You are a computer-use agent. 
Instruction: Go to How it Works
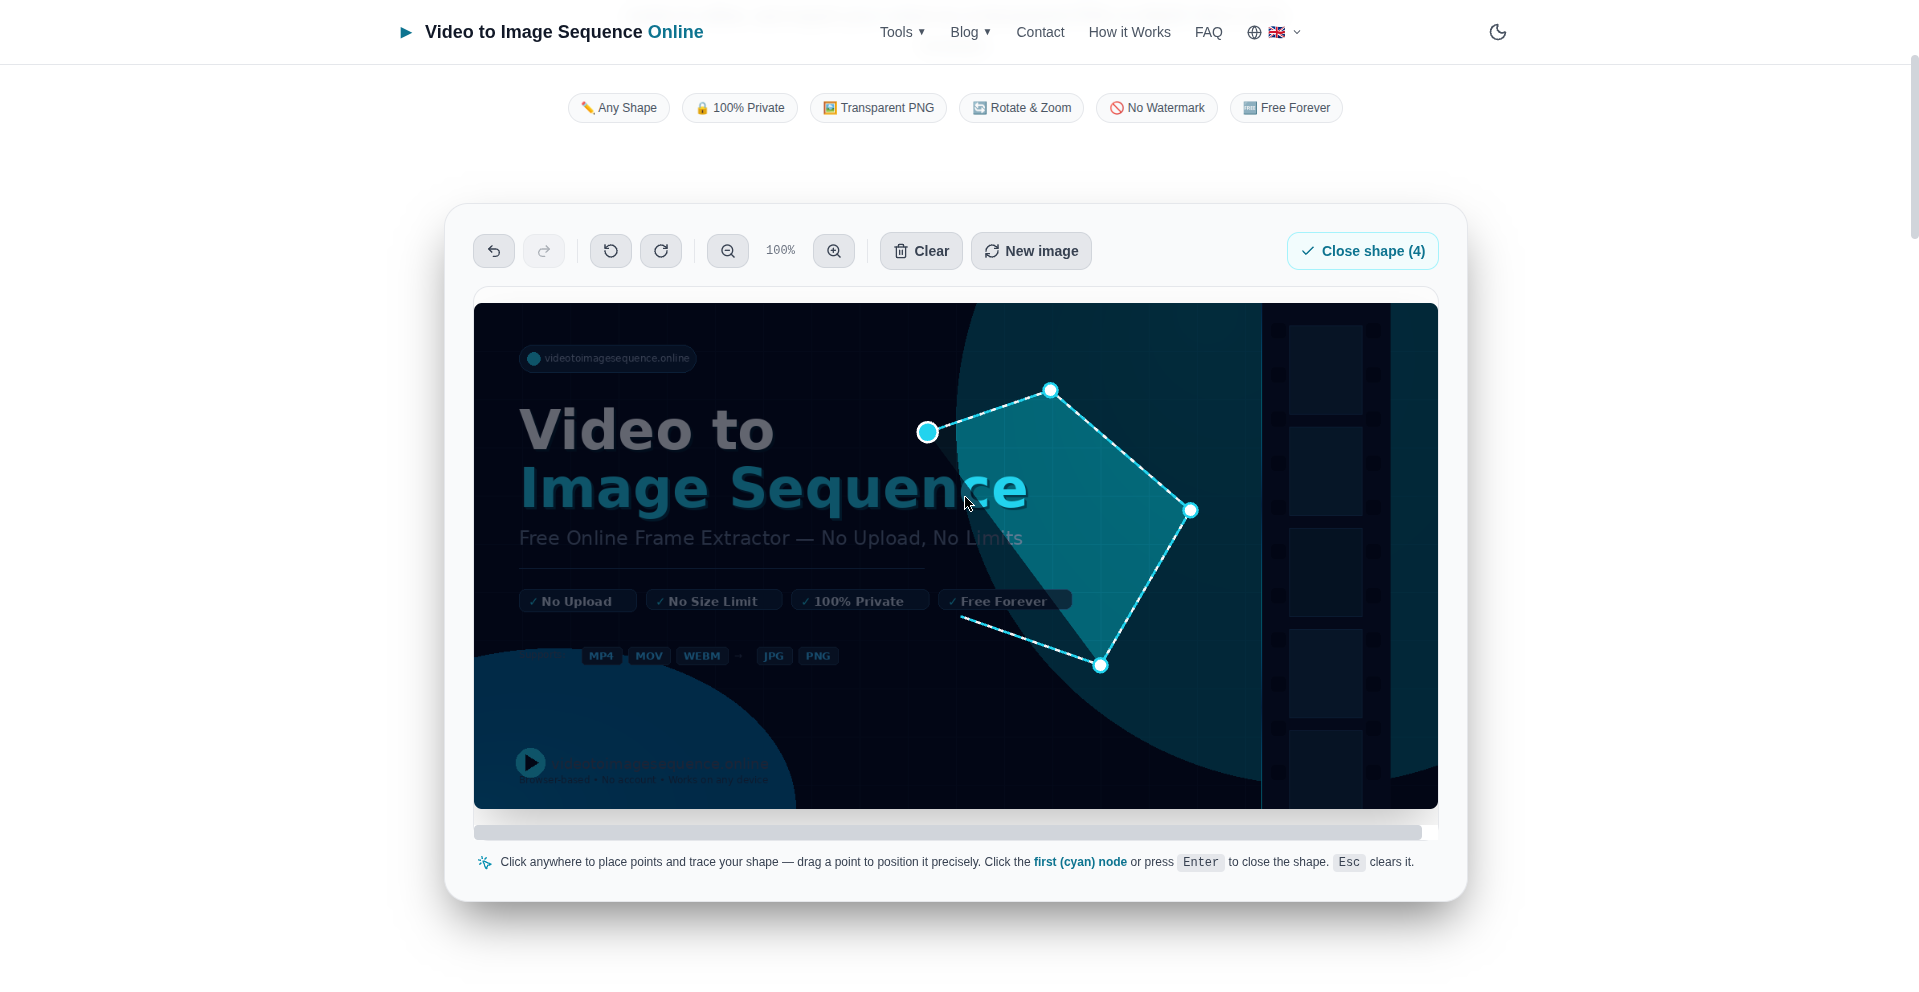1129,32
